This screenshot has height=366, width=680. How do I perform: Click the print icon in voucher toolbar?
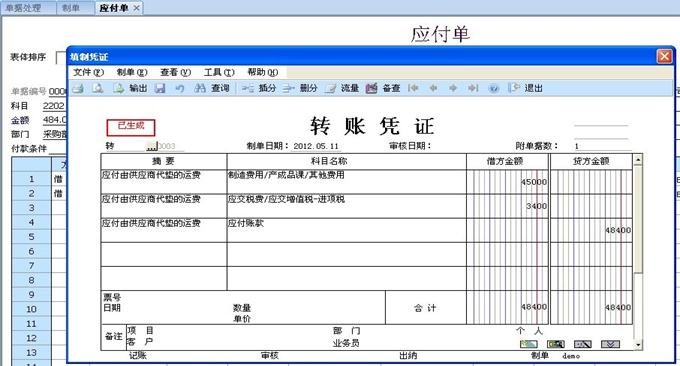tap(78, 88)
